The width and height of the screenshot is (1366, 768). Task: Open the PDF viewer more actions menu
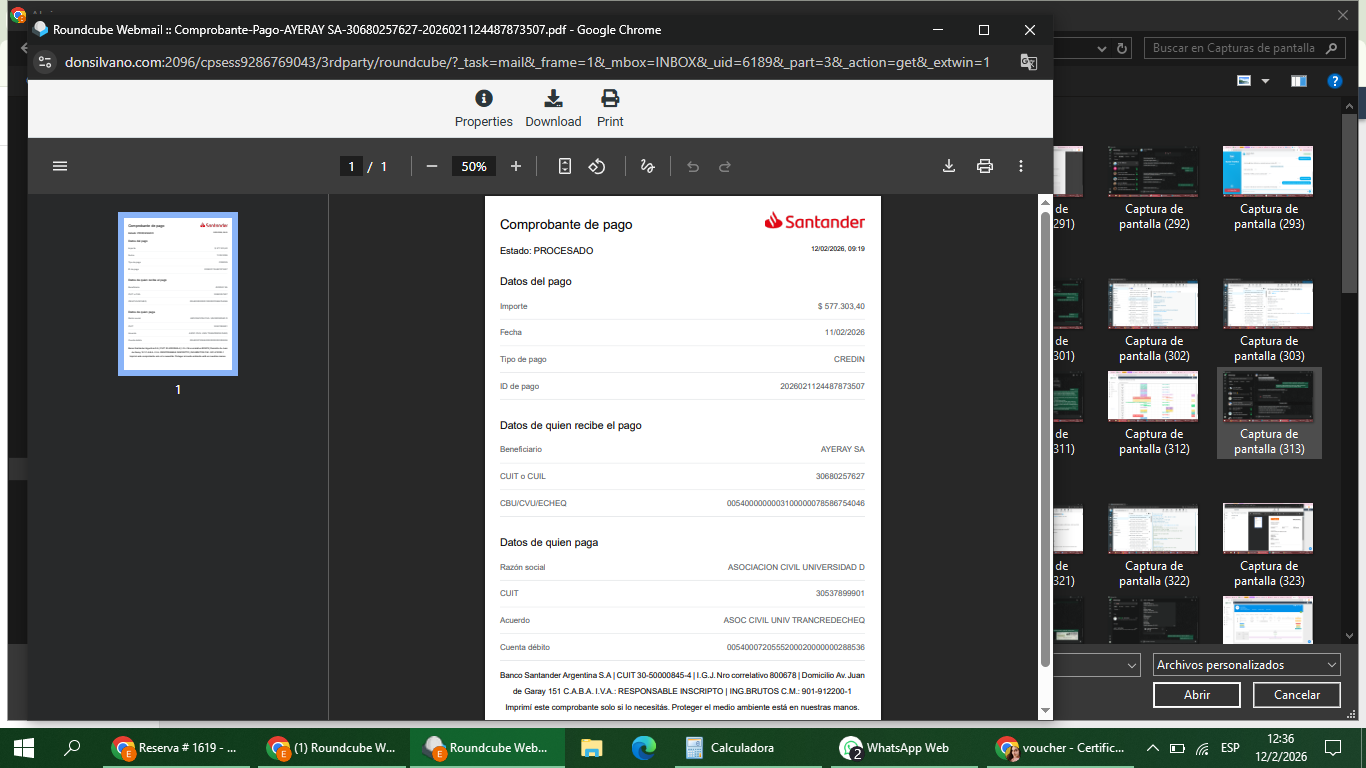(1021, 166)
